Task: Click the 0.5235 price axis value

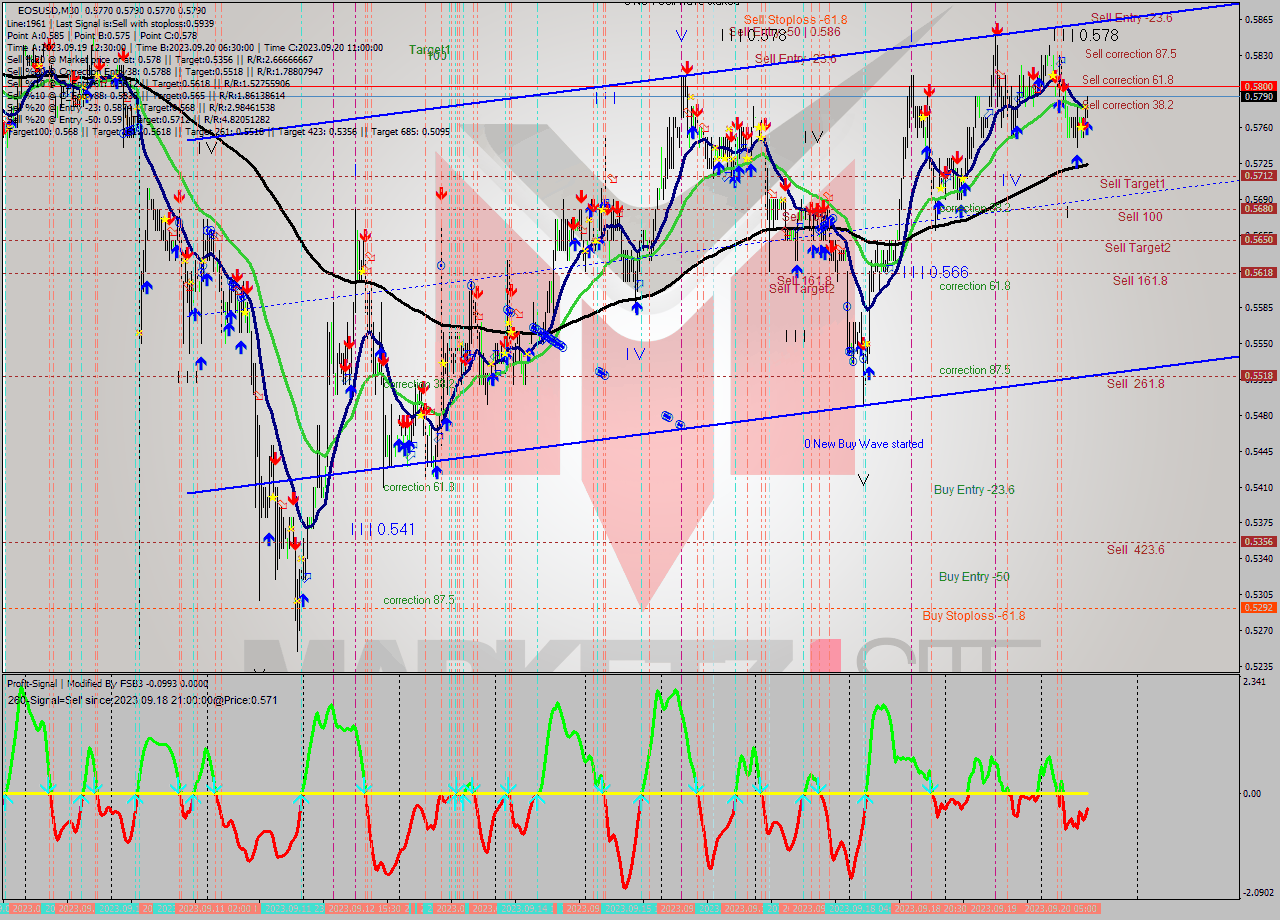Action: click(x=1257, y=667)
